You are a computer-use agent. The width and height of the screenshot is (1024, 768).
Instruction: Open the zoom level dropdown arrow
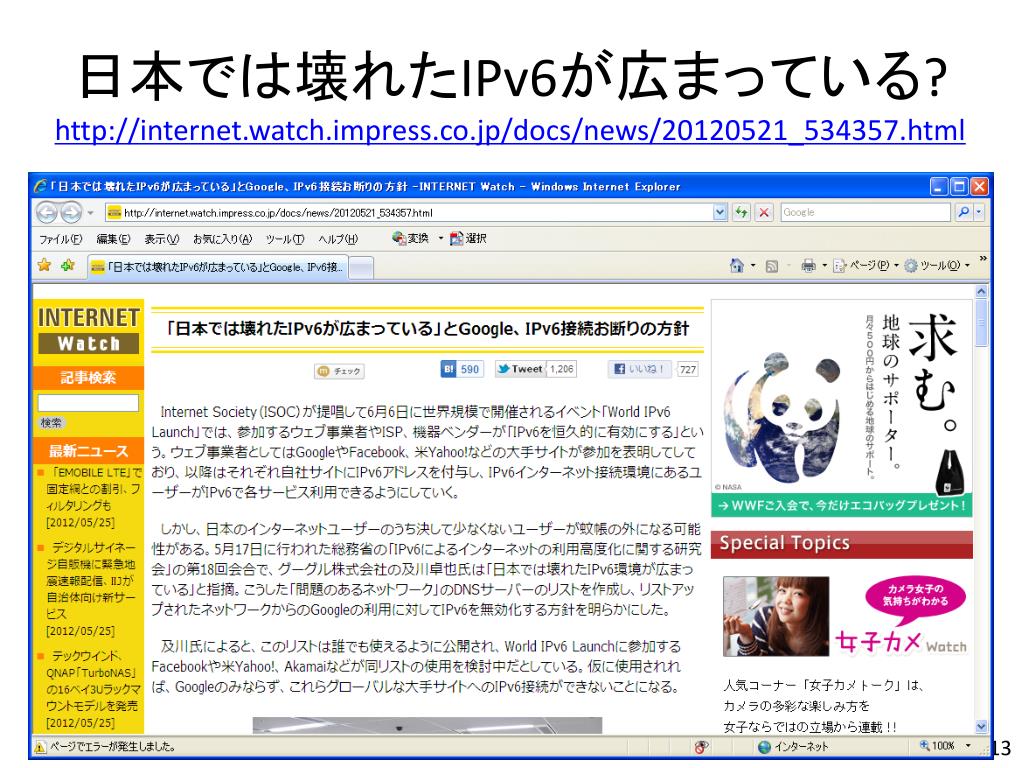[968, 746]
